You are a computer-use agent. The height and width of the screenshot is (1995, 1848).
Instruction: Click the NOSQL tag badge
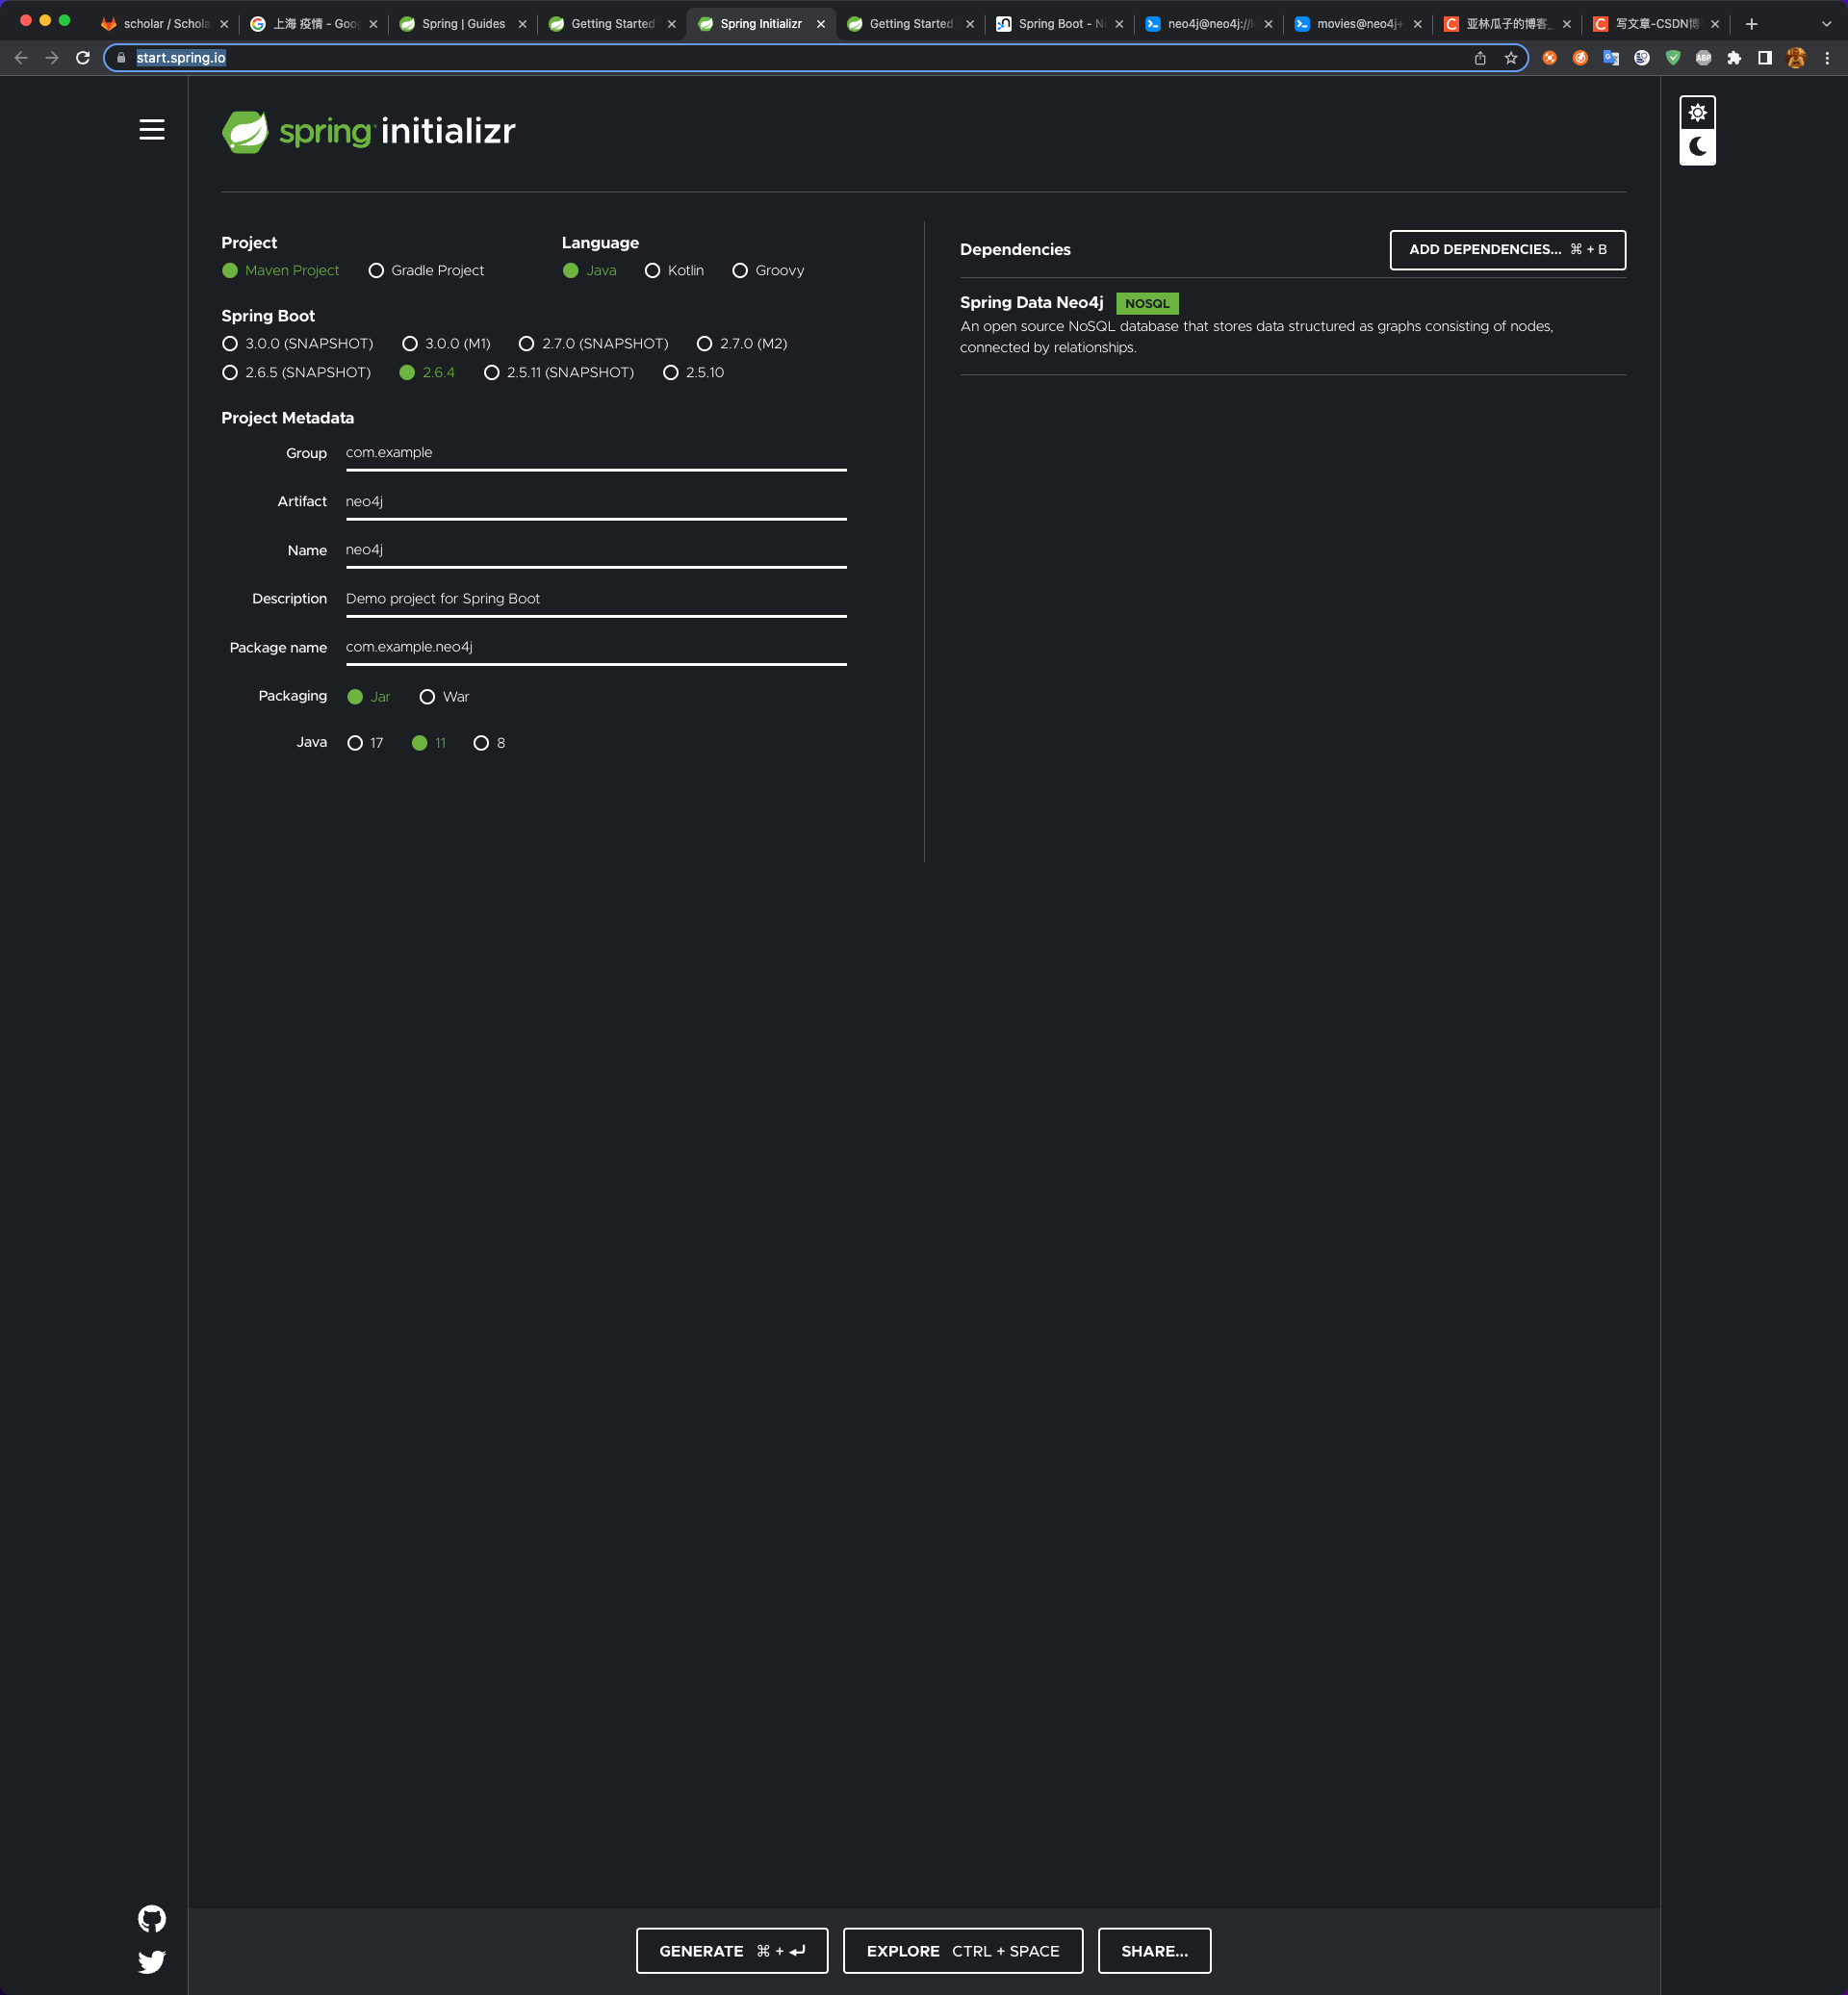(1147, 304)
